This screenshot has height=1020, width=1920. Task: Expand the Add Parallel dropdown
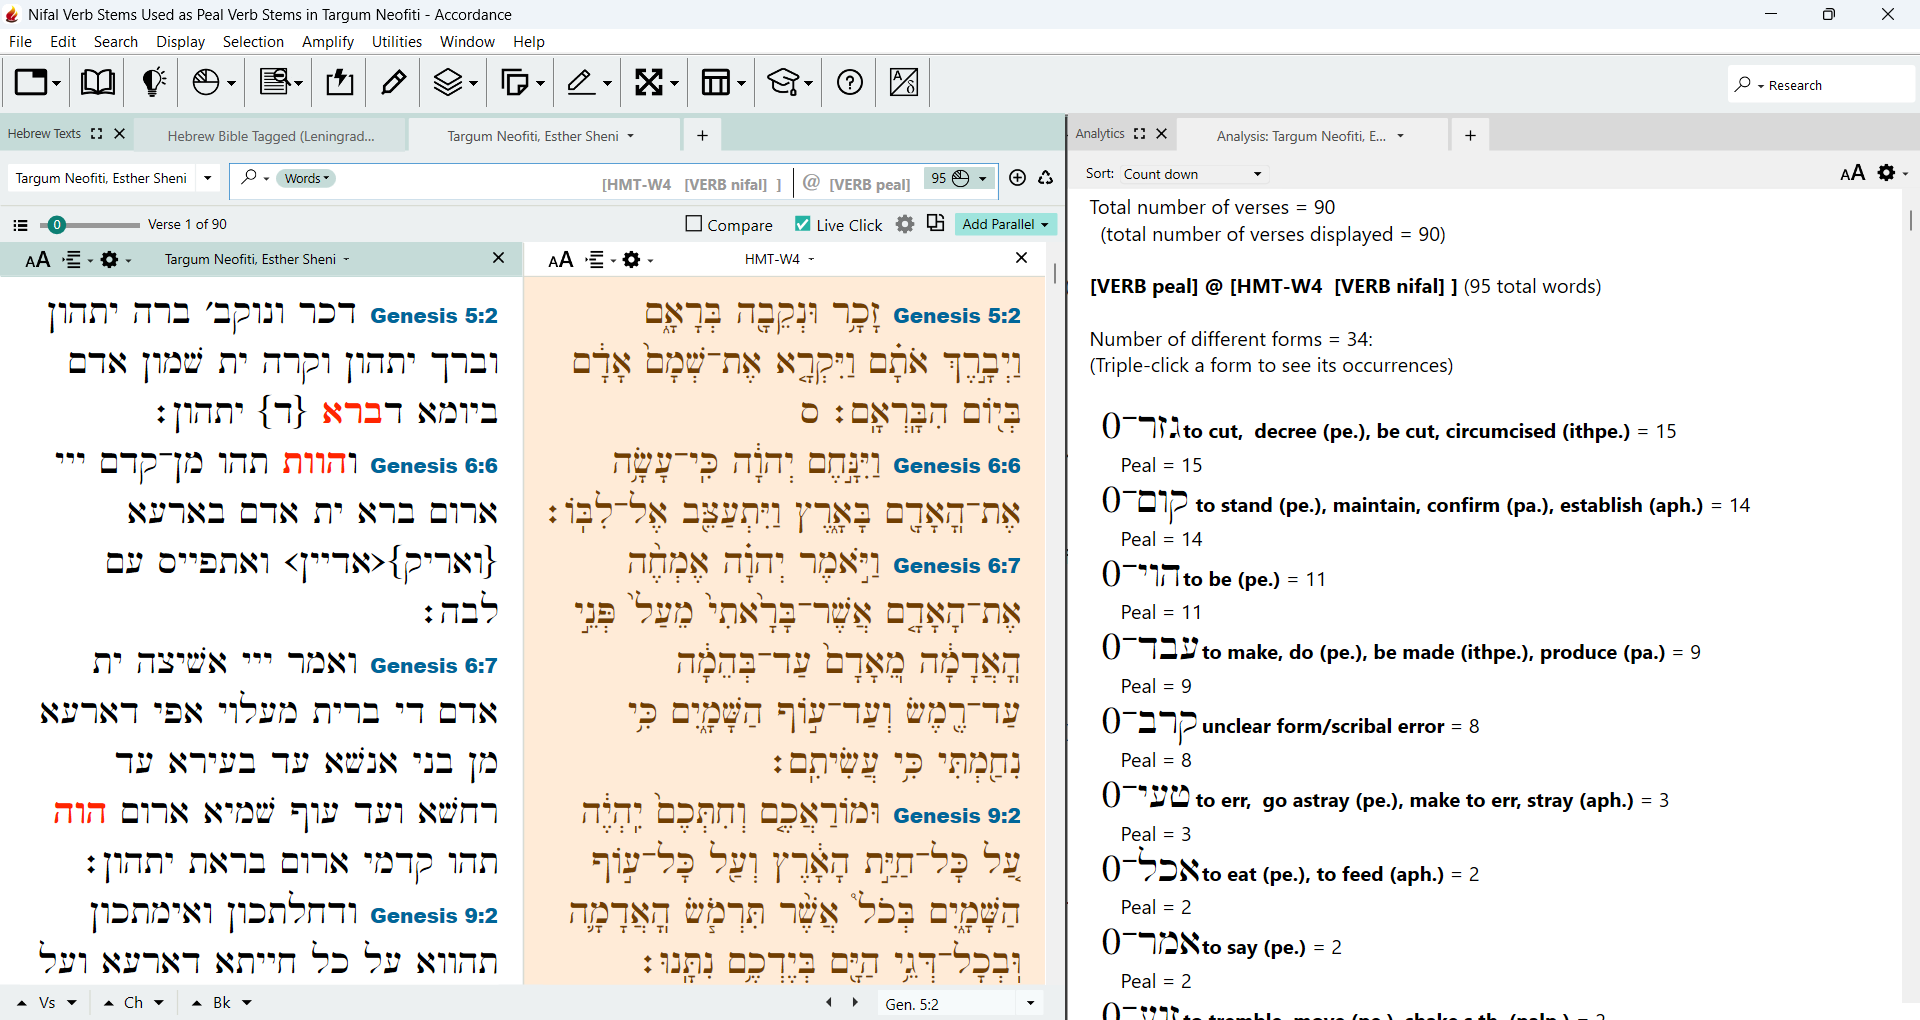click(x=1005, y=224)
